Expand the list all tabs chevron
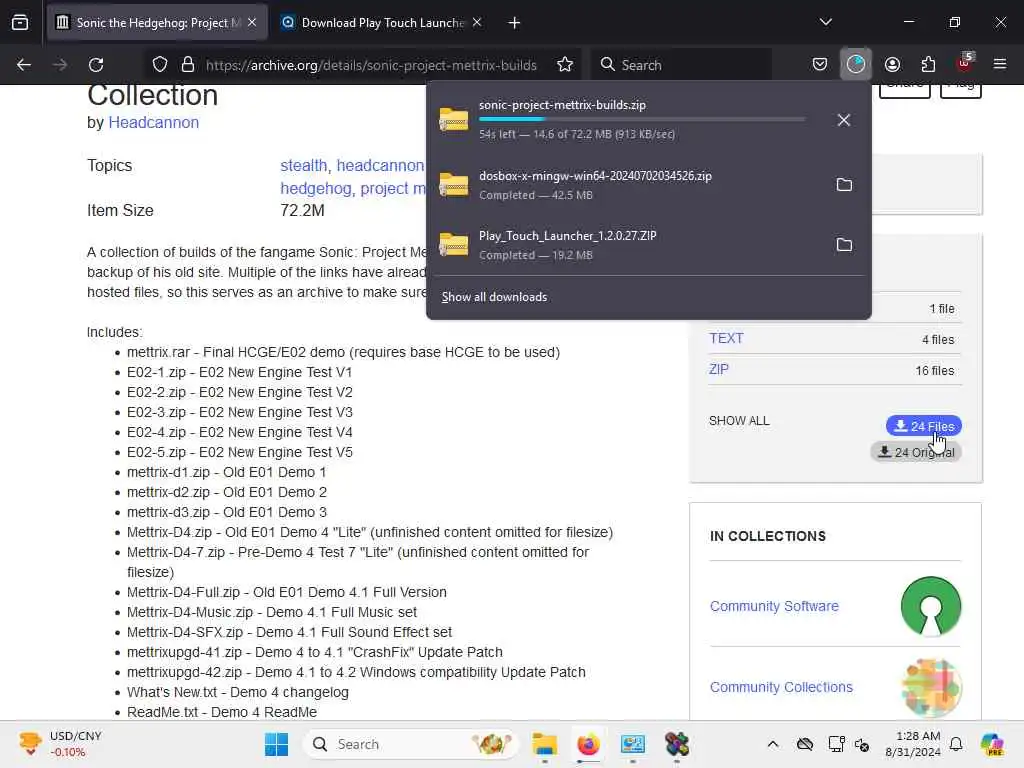The width and height of the screenshot is (1024, 768). click(825, 22)
